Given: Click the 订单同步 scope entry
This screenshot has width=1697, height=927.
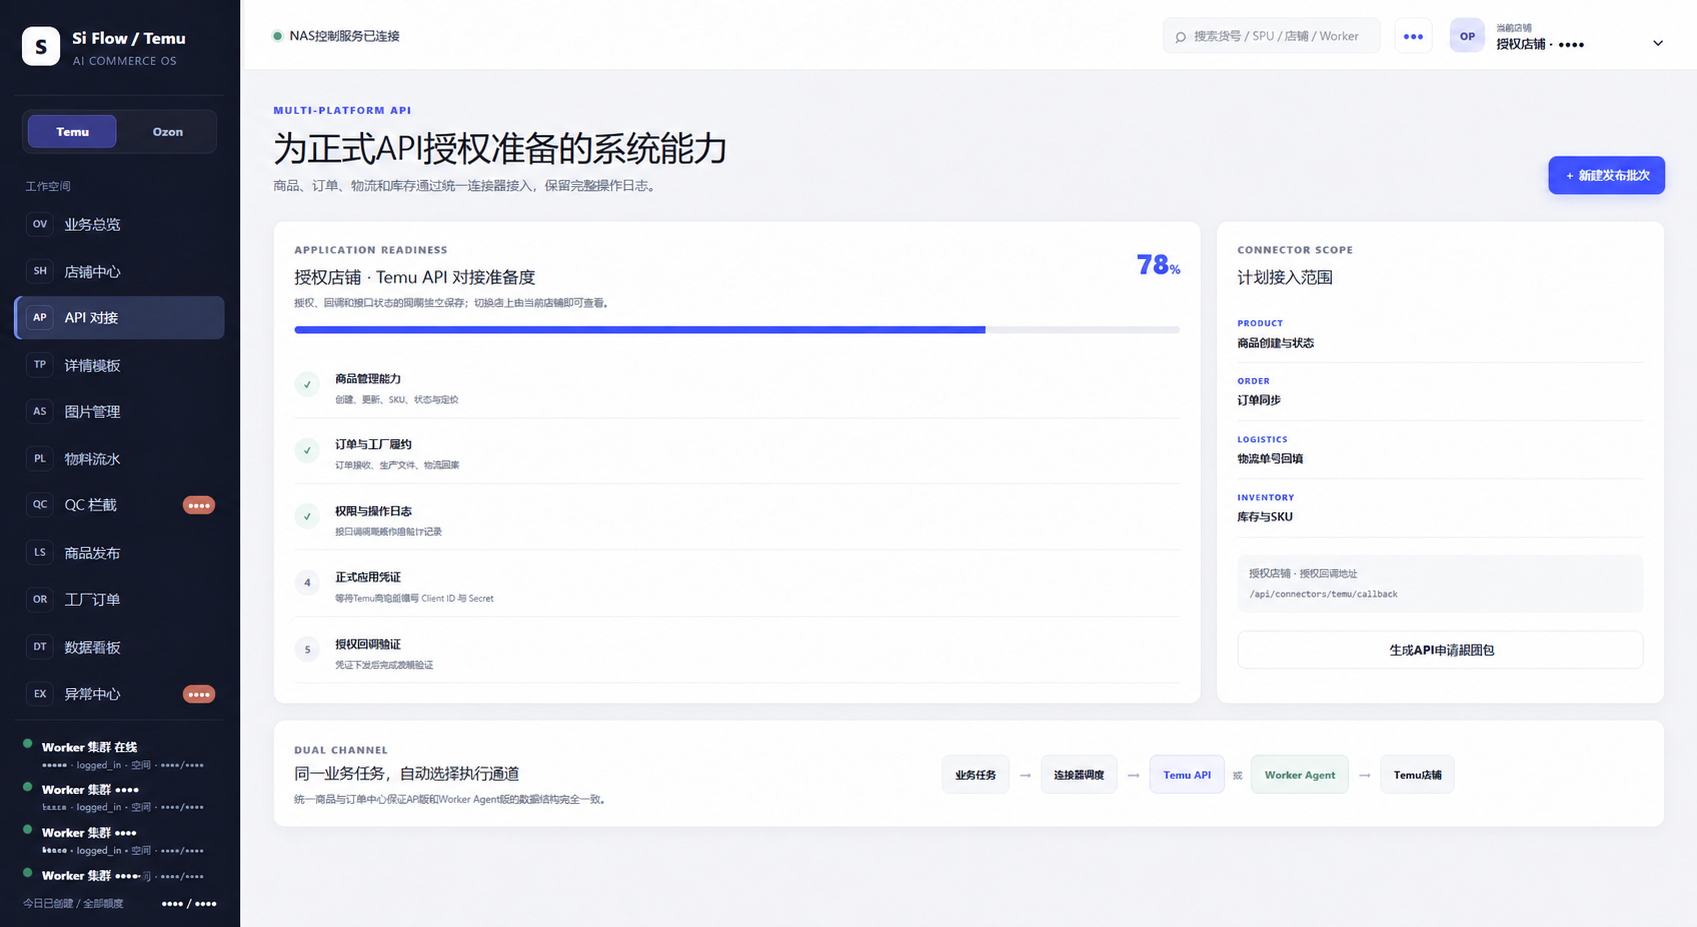Looking at the screenshot, I should tap(1259, 400).
